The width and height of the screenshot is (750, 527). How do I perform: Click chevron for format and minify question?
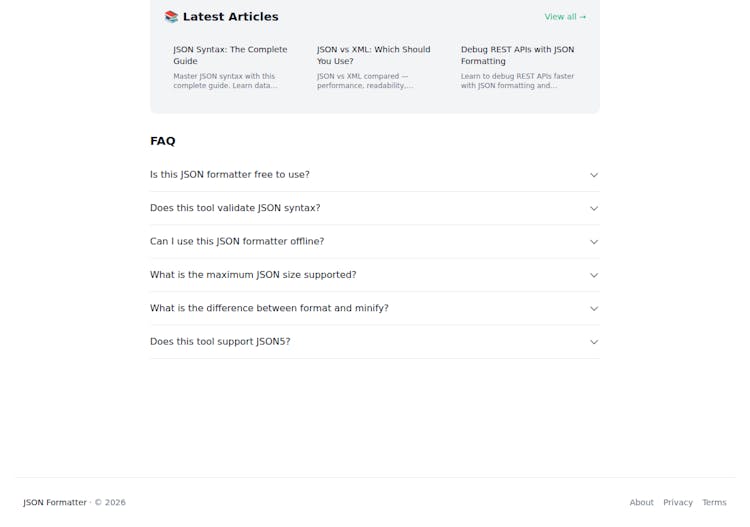[594, 308]
